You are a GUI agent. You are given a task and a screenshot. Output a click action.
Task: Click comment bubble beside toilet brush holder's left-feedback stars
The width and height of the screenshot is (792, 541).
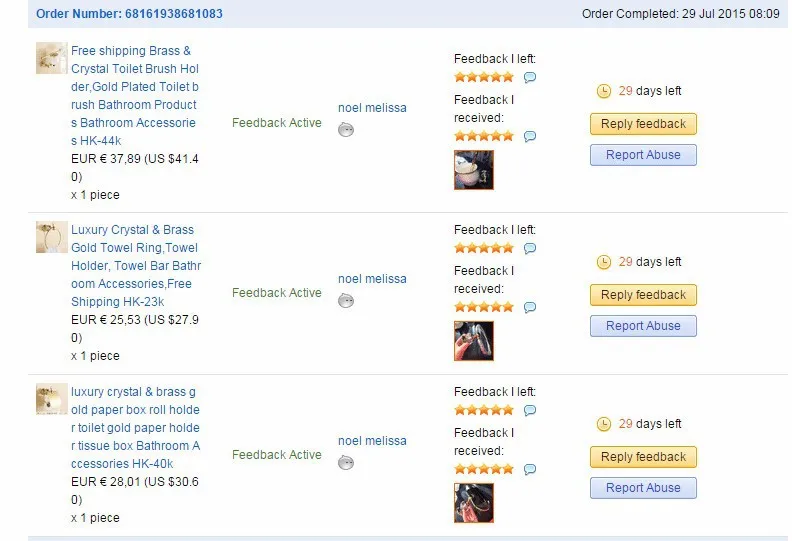[530, 77]
